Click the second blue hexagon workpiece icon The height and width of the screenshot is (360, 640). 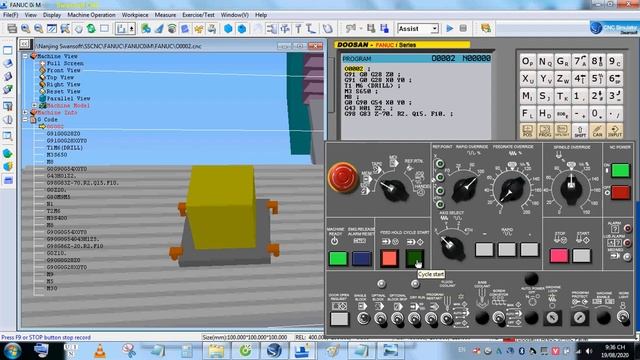[242, 29]
